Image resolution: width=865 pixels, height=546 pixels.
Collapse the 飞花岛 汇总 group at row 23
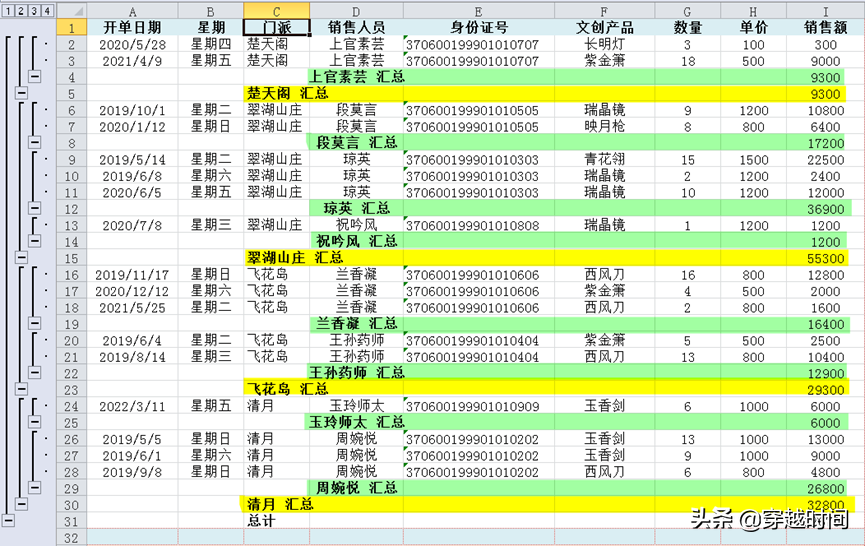[x=22, y=389]
